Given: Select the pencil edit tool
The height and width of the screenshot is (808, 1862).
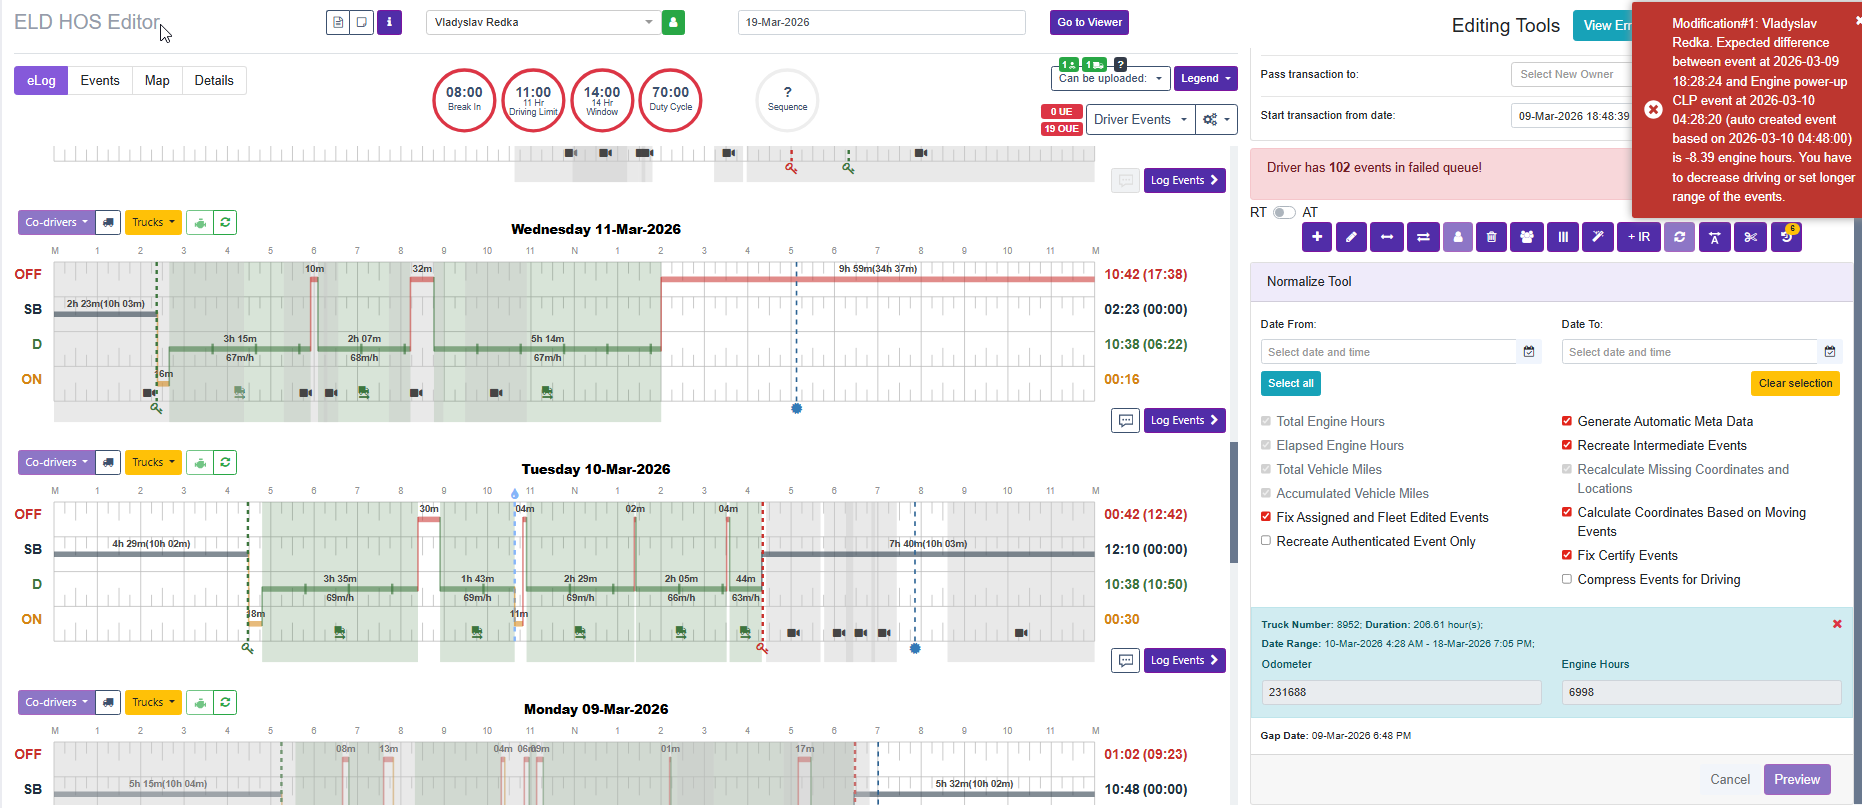Looking at the screenshot, I should point(1351,237).
